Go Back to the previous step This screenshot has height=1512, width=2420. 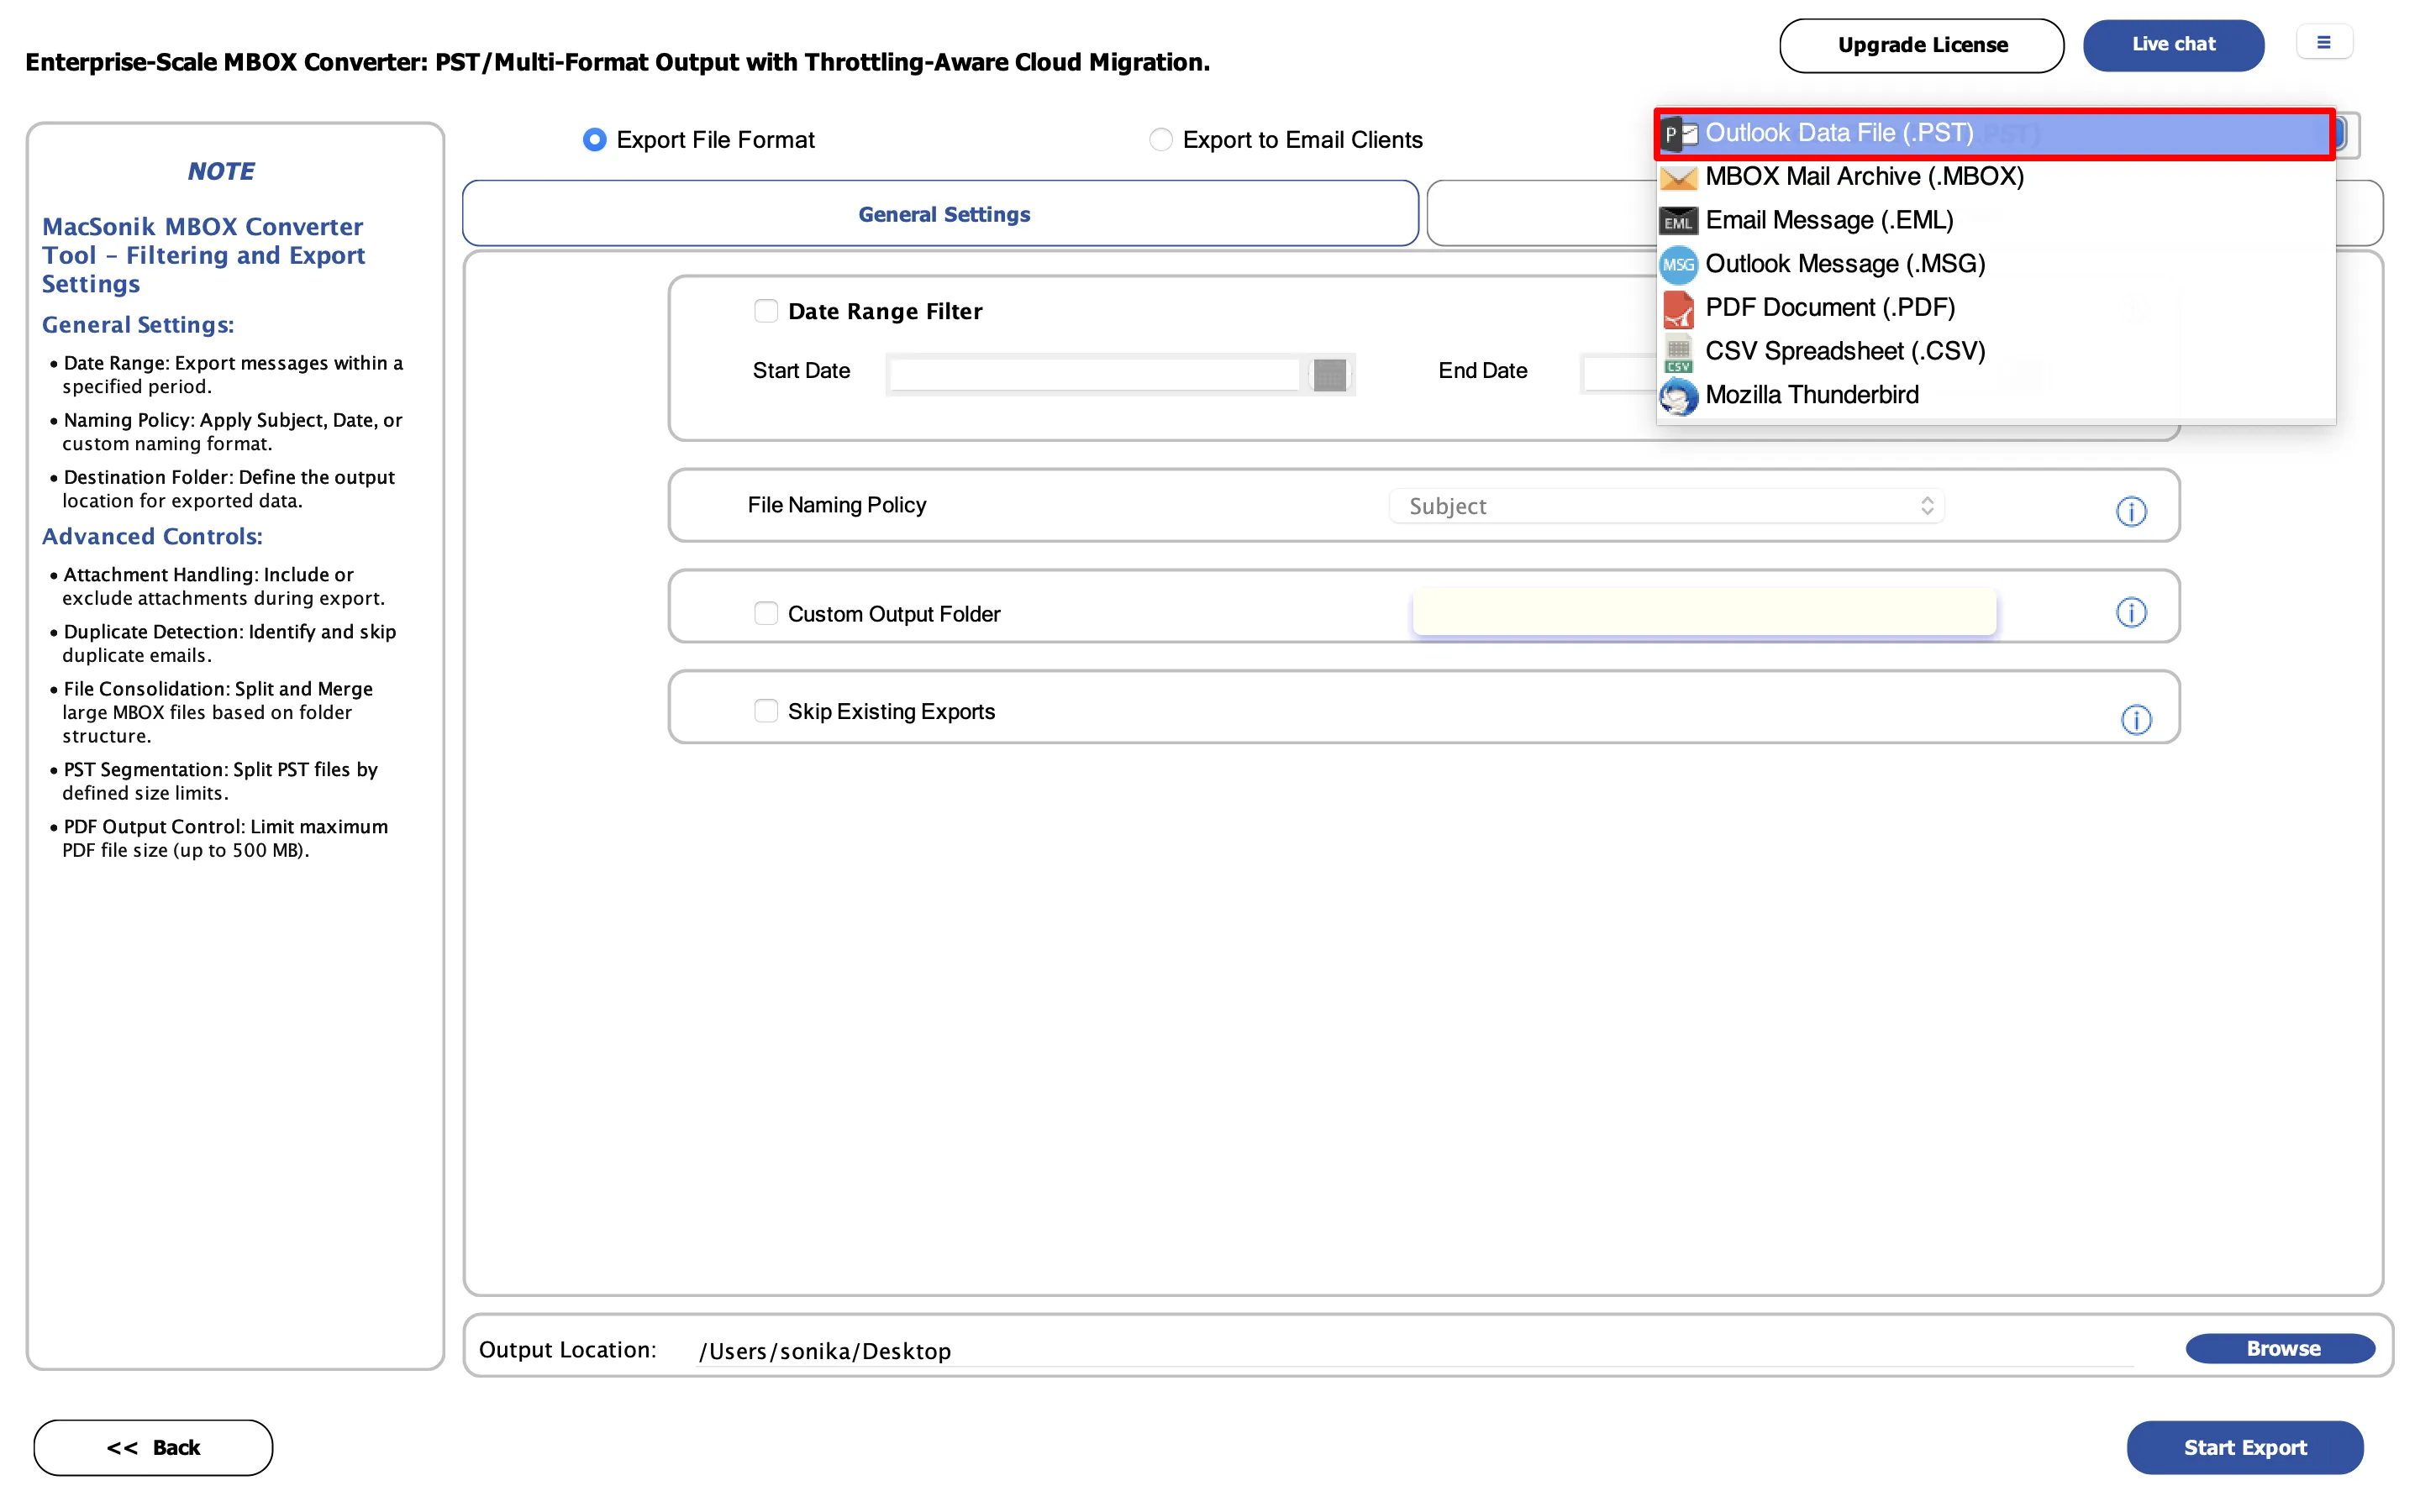click(153, 1447)
